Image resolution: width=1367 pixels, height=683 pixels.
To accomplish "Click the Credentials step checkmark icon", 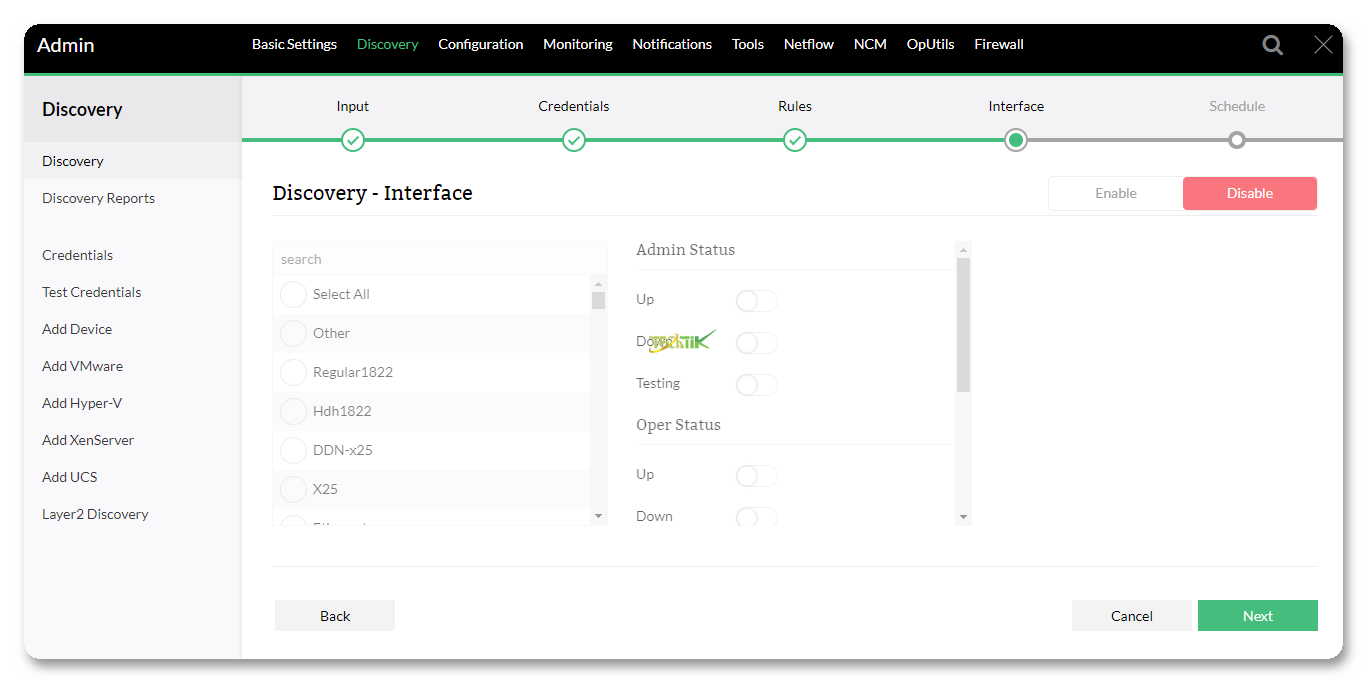I will pos(574,140).
